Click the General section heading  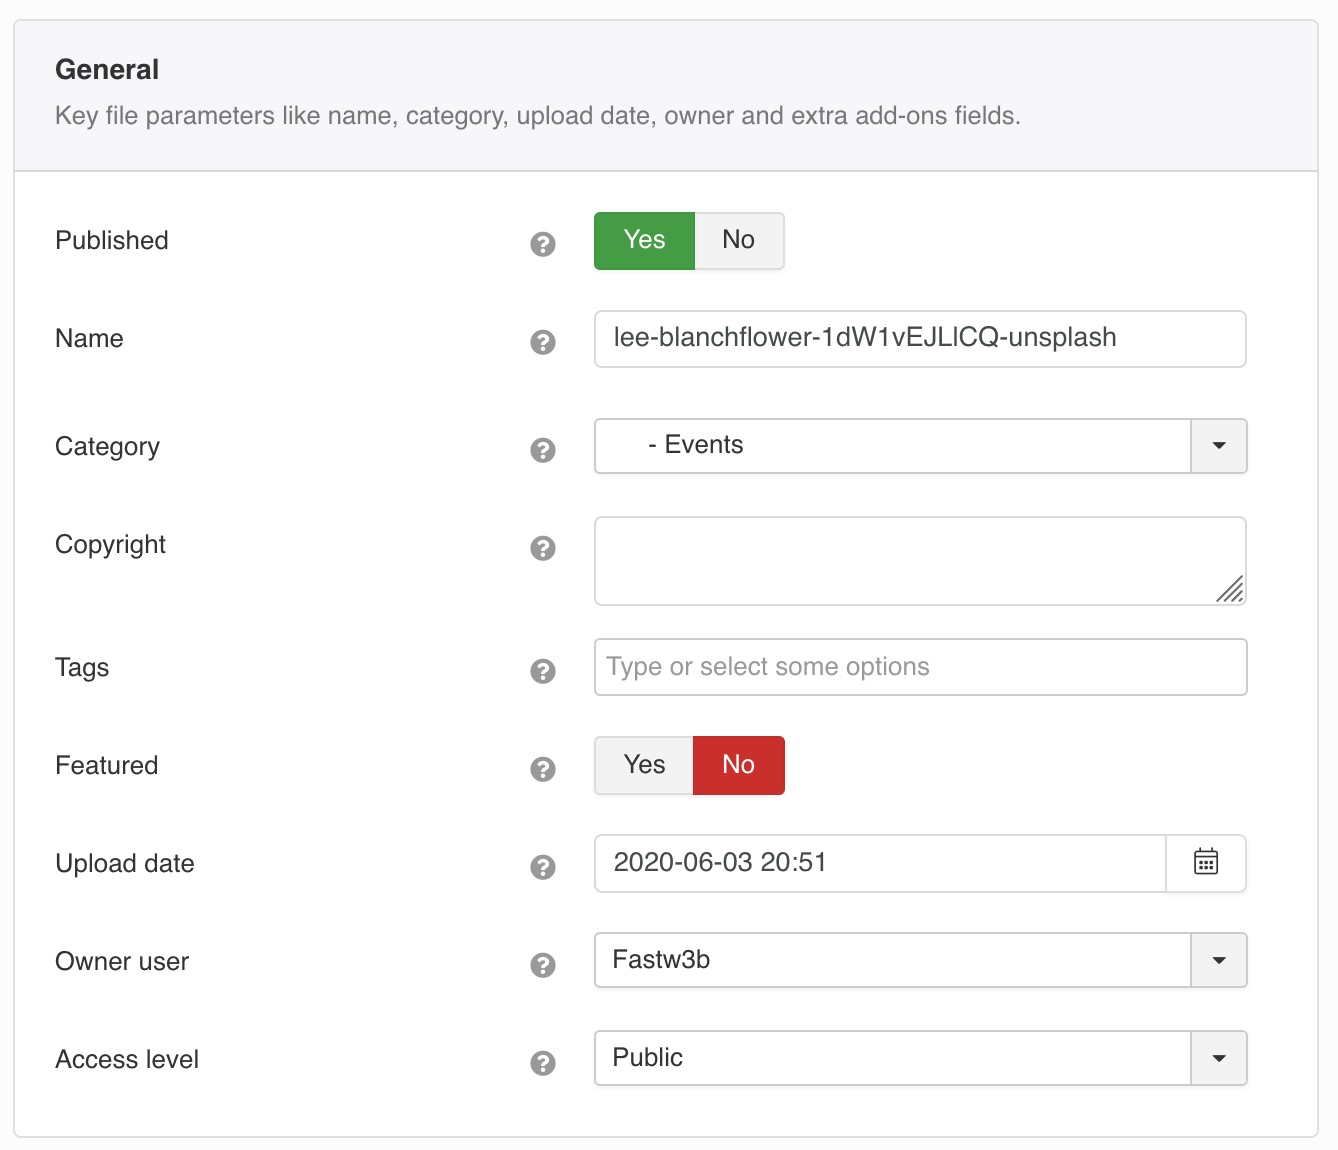107,69
